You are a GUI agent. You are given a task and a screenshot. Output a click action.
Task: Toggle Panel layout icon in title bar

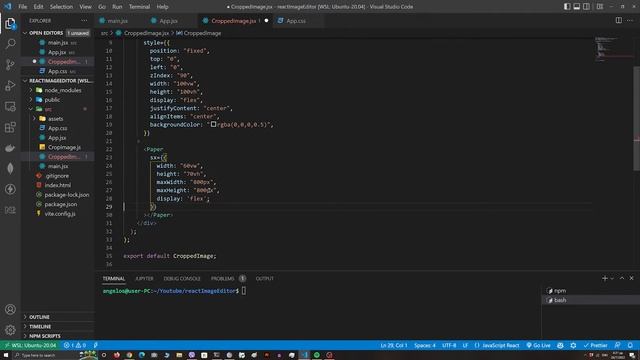pos(577,7)
